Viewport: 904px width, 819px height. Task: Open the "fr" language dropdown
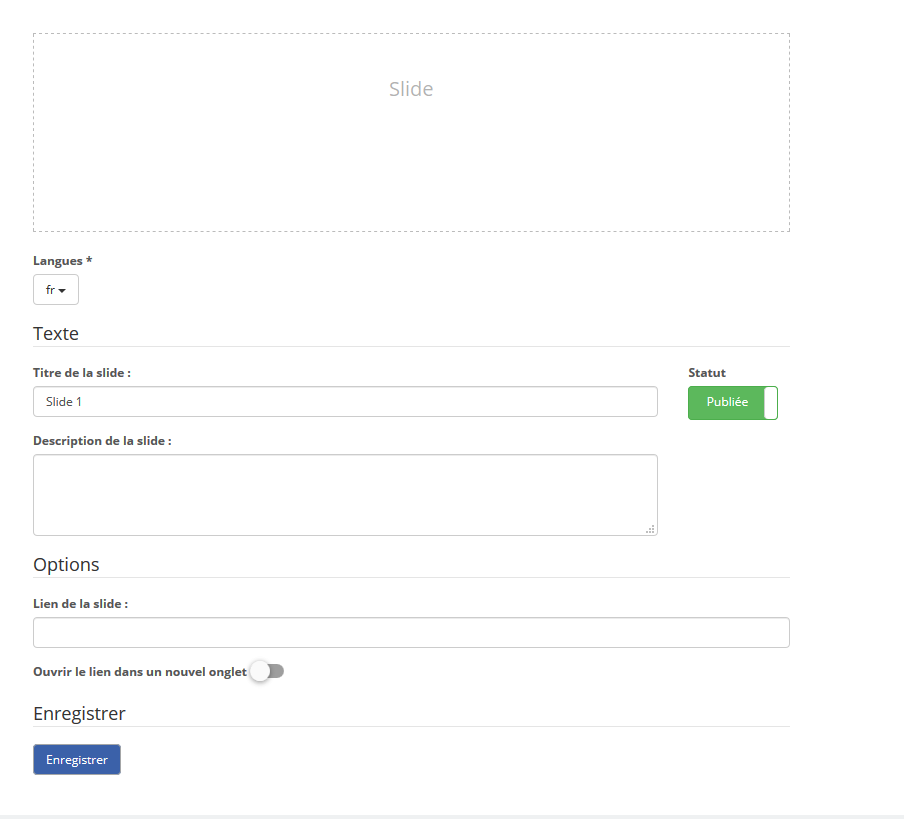pyautogui.click(x=56, y=289)
